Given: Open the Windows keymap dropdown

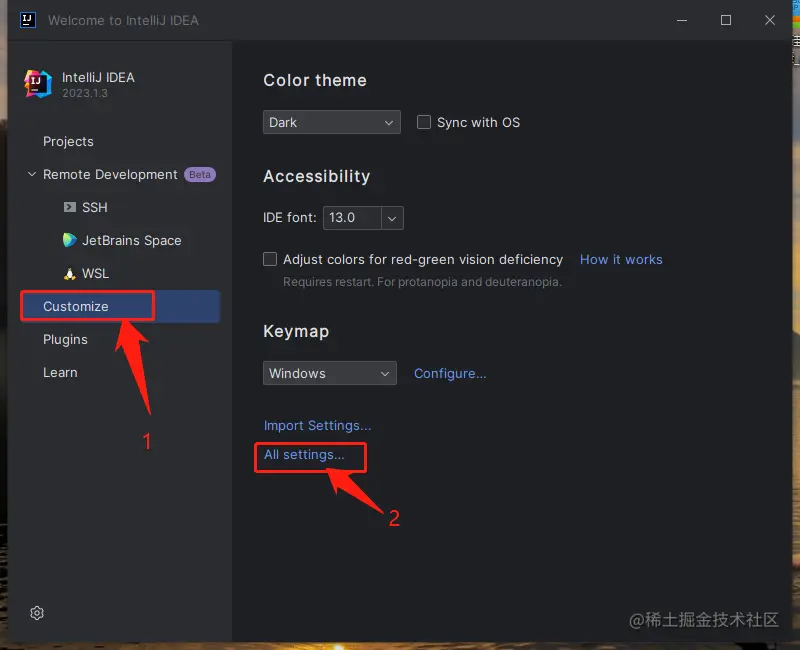Looking at the screenshot, I should 330,373.
